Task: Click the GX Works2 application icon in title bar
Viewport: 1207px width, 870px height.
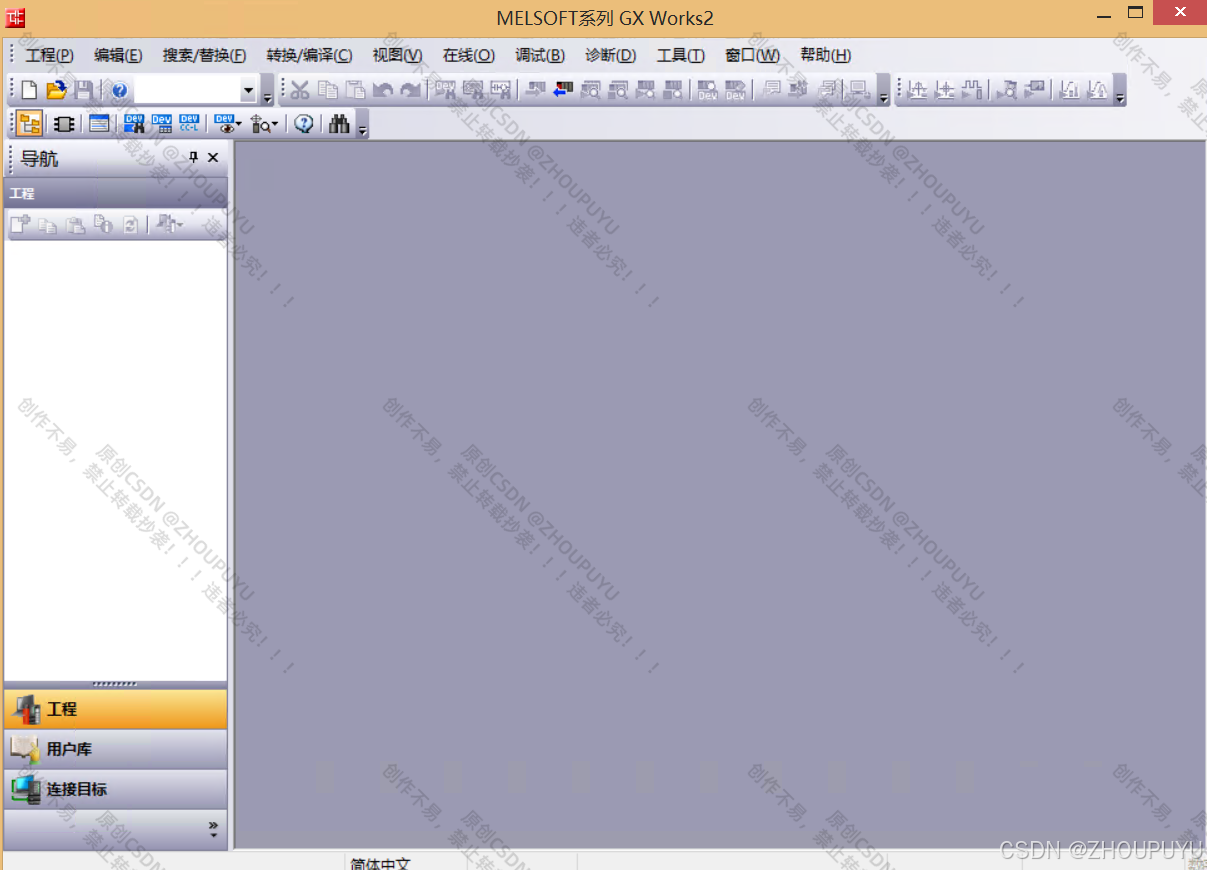Action: click(17, 17)
